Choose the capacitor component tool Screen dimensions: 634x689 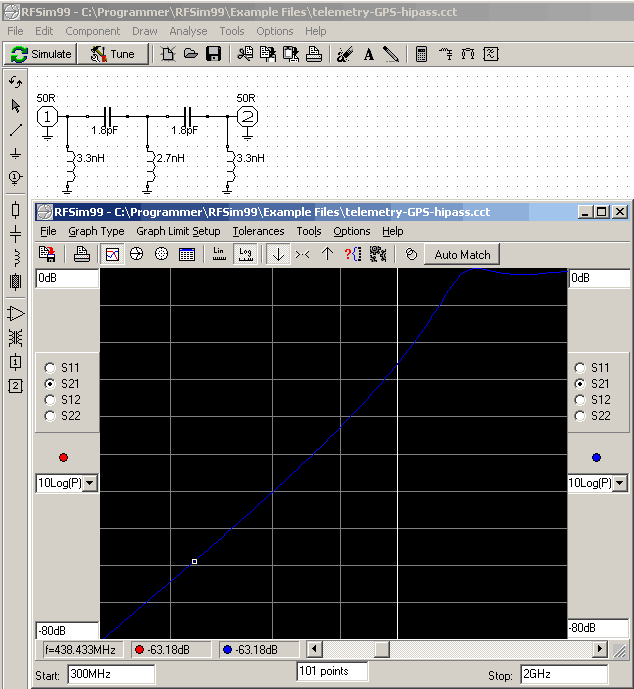tap(15, 233)
